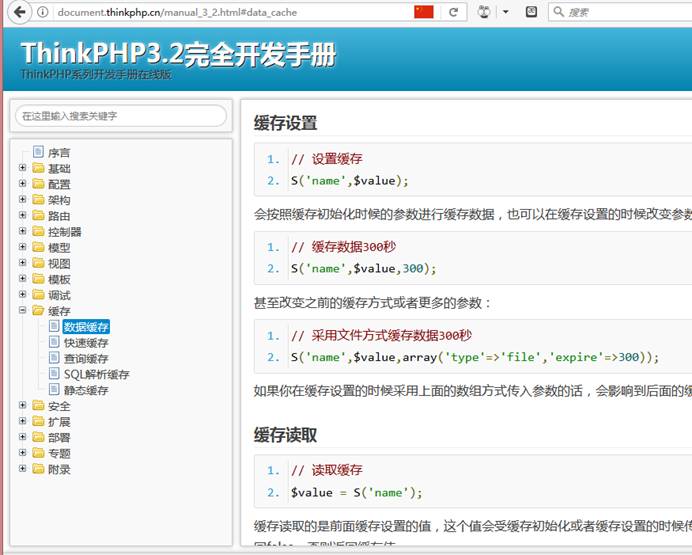Image resolution: width=692 pixels, height=555 pixels.
Task: Click the magnifier icon in browser search box
Action: tap(558, 12)
